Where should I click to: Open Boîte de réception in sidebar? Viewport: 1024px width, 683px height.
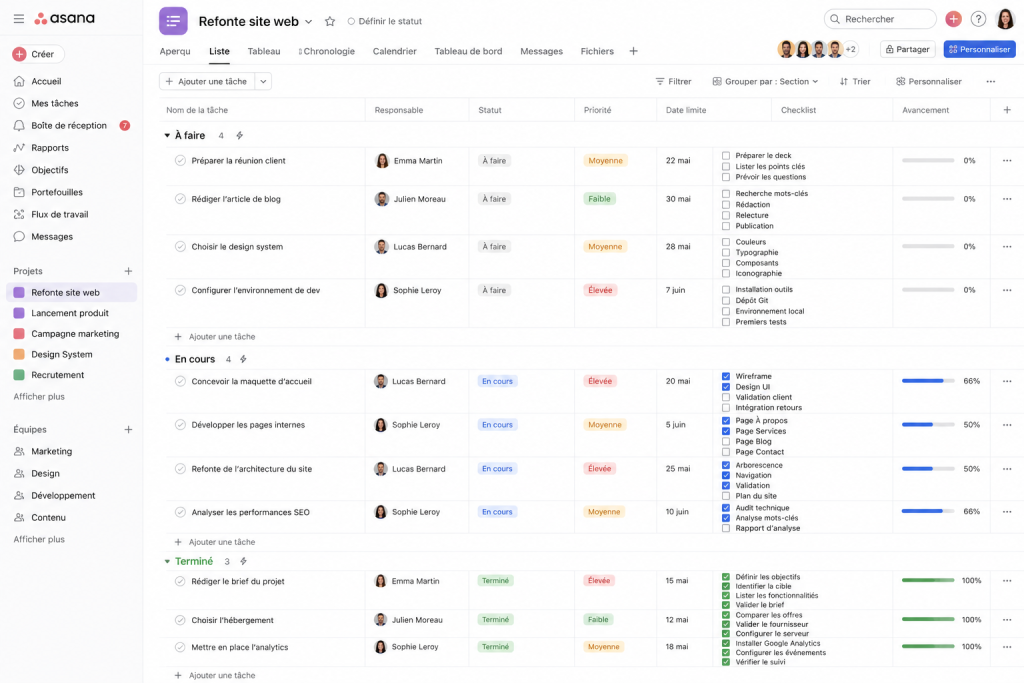(68, 126)
